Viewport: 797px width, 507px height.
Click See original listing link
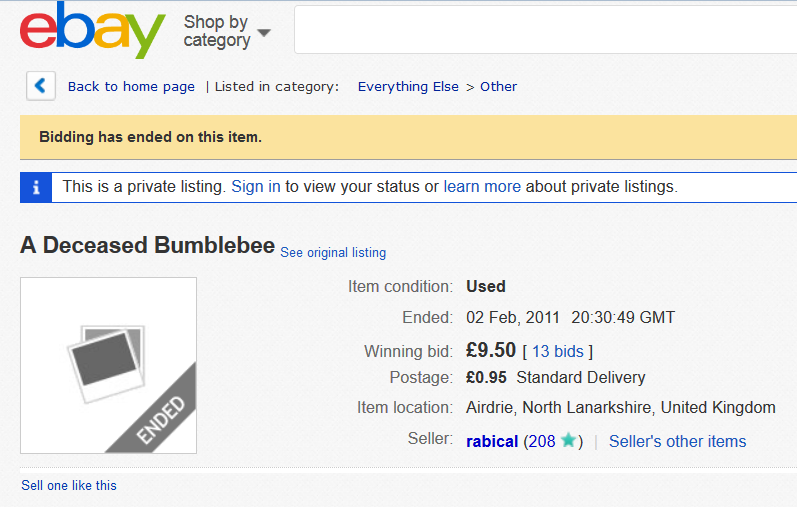[x=333, y=253]
